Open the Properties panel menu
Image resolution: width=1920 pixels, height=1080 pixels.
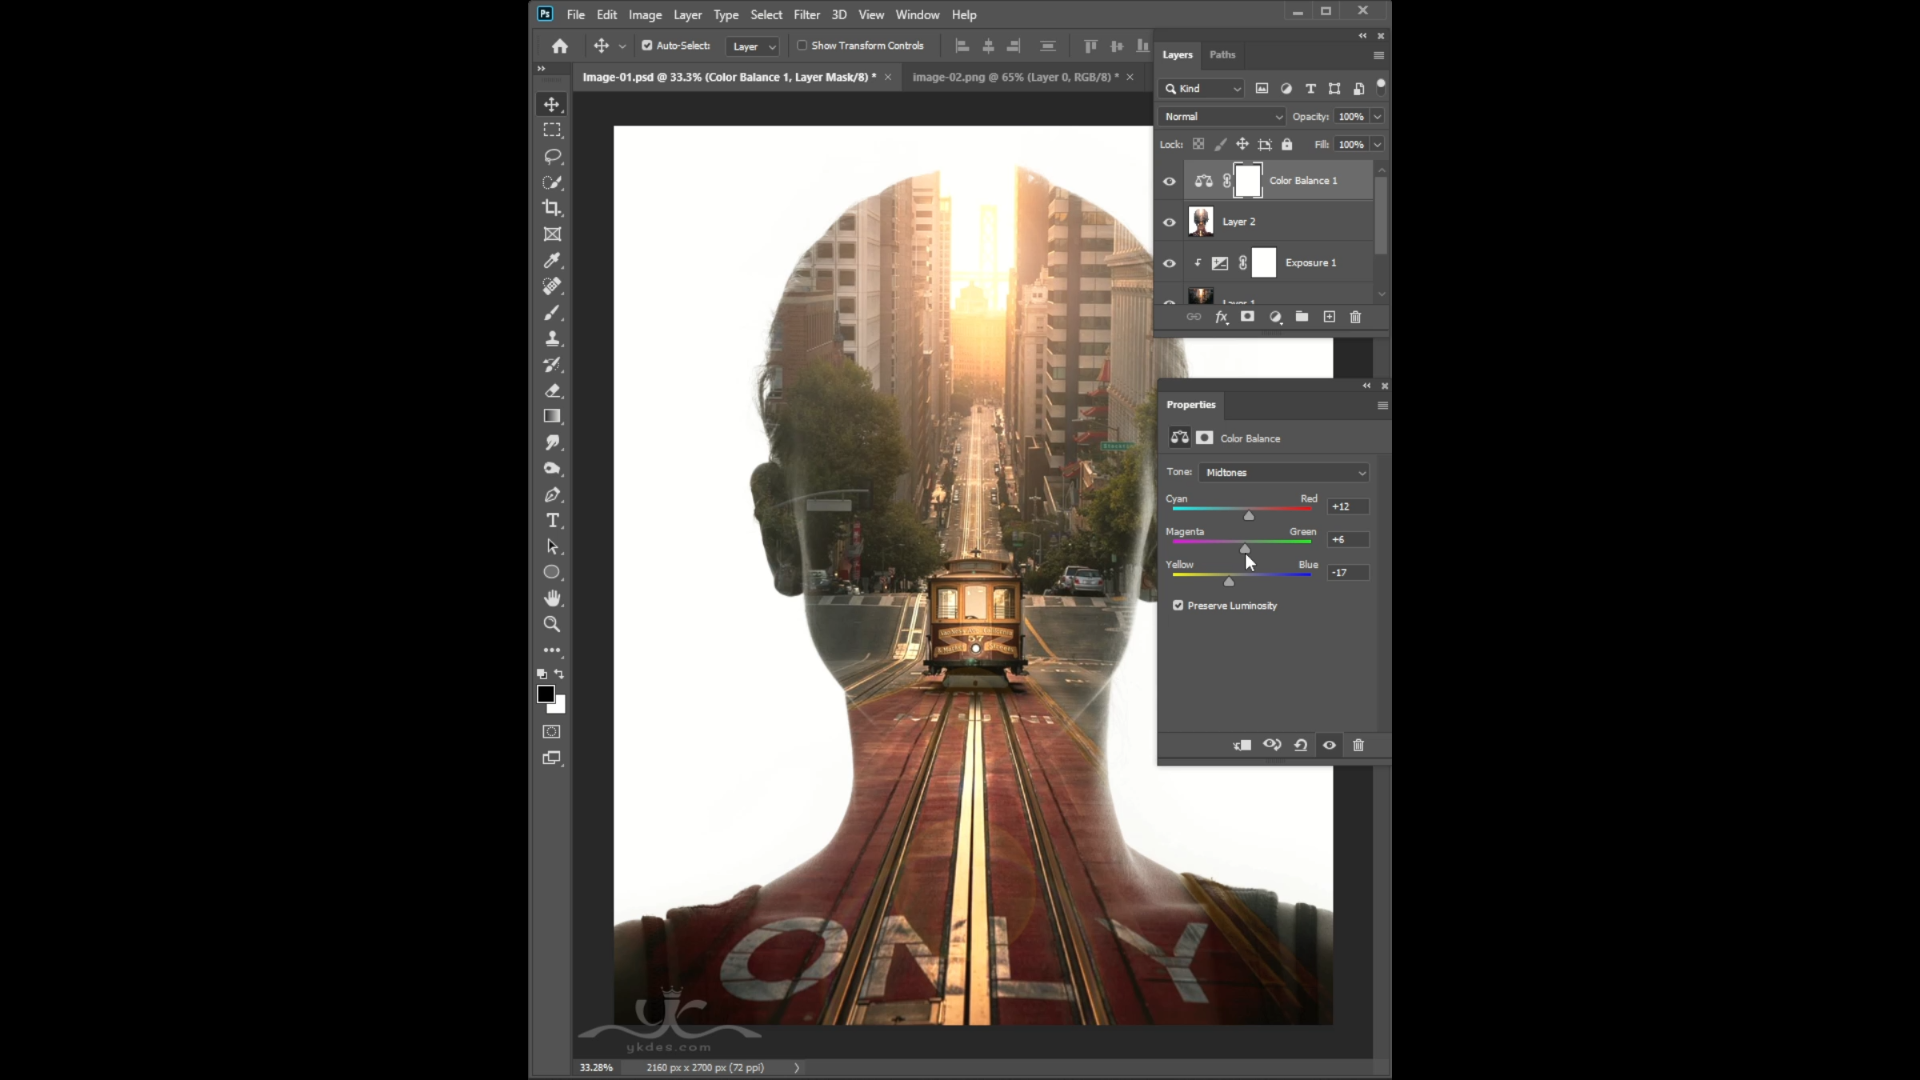pos(1383,405)
